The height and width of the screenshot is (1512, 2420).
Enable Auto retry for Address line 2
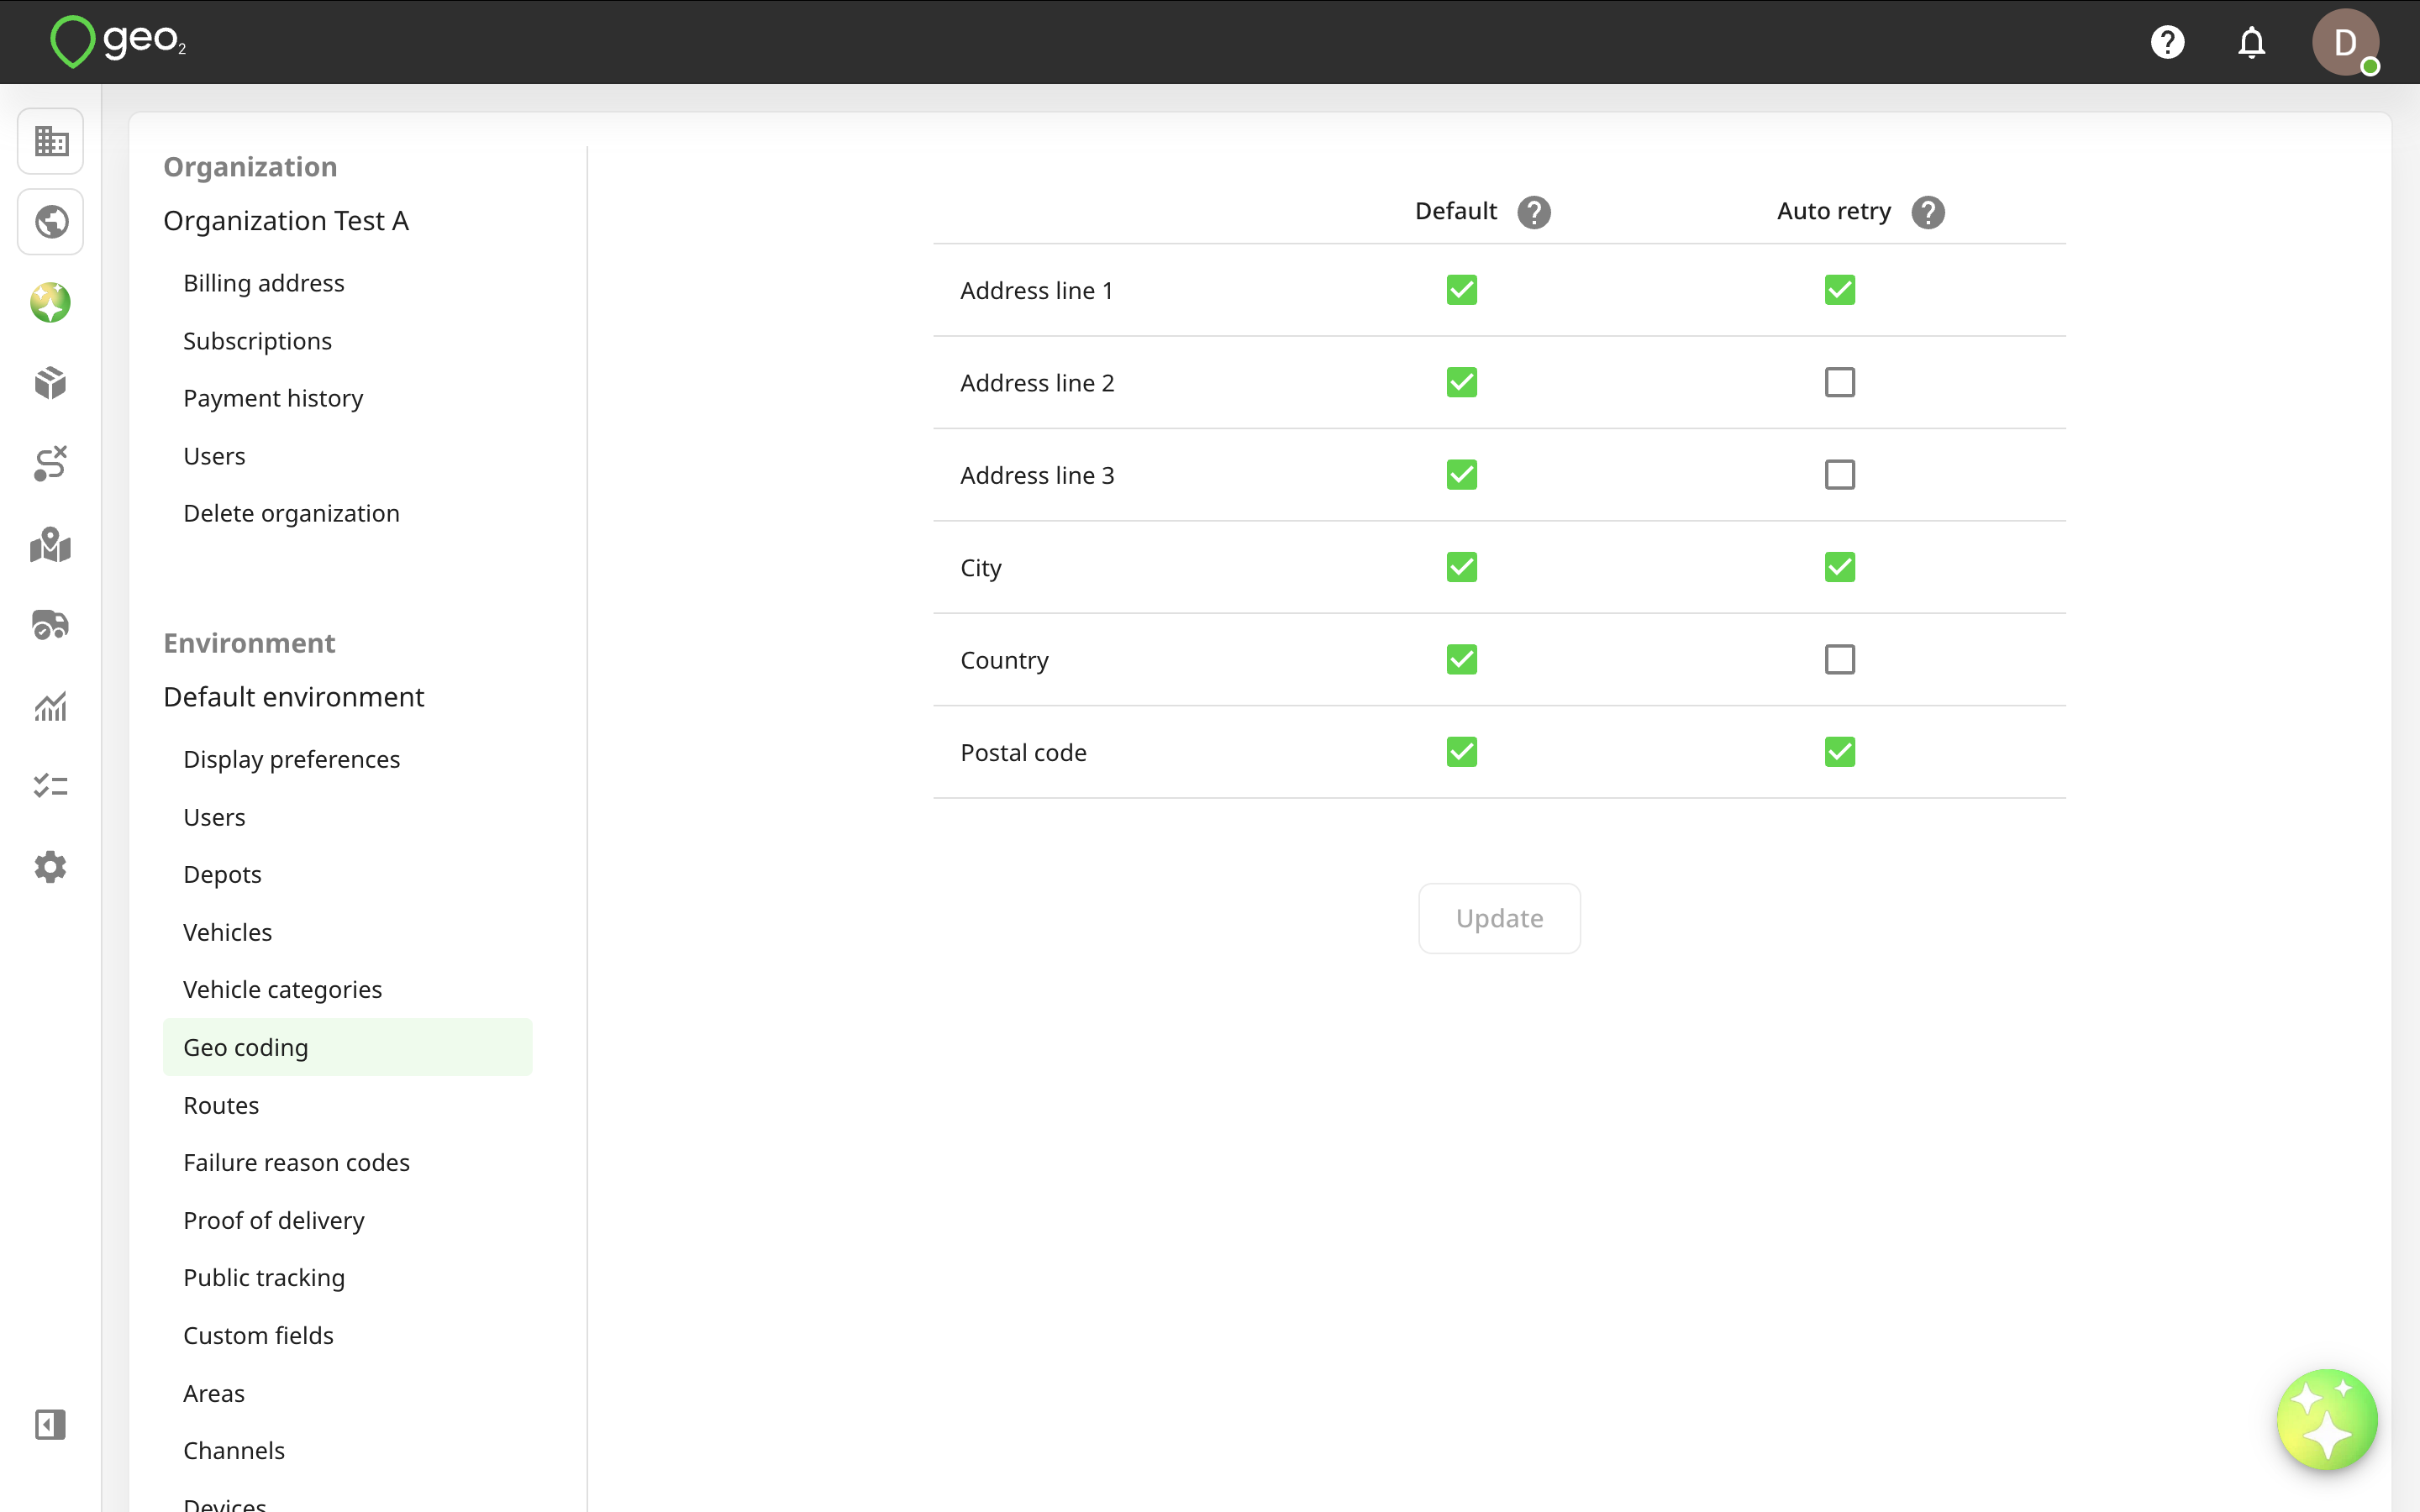tap(1840, 382)
